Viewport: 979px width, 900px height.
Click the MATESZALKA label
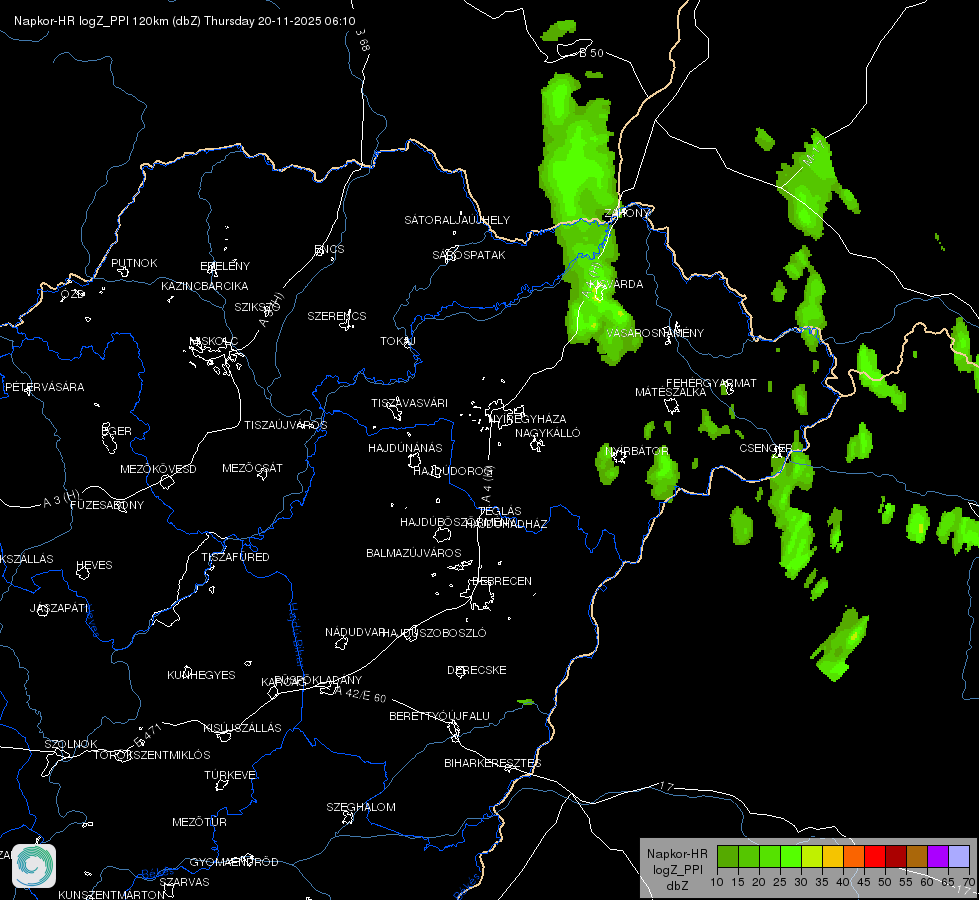[x=671, y=392]
